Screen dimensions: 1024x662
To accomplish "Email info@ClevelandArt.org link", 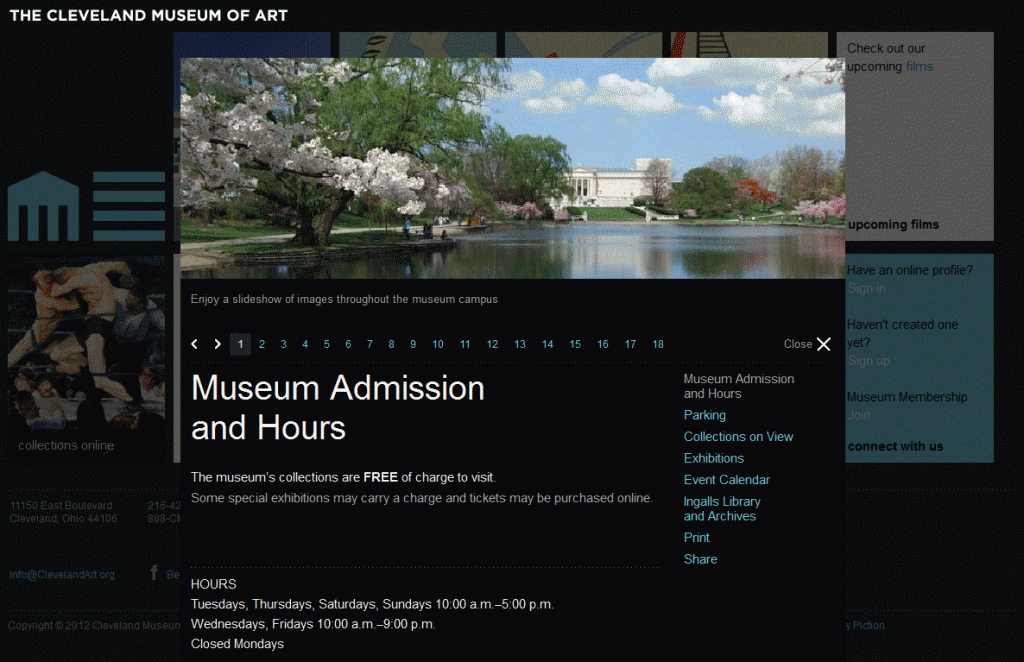I will click(x=62, y=575).
